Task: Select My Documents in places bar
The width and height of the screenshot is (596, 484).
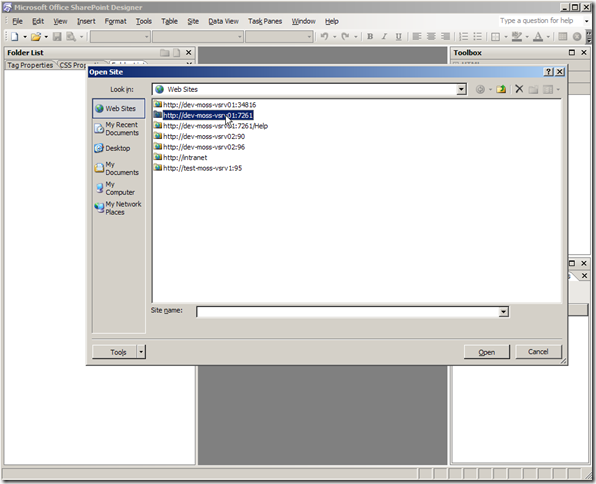Action: tap(119, 168)
